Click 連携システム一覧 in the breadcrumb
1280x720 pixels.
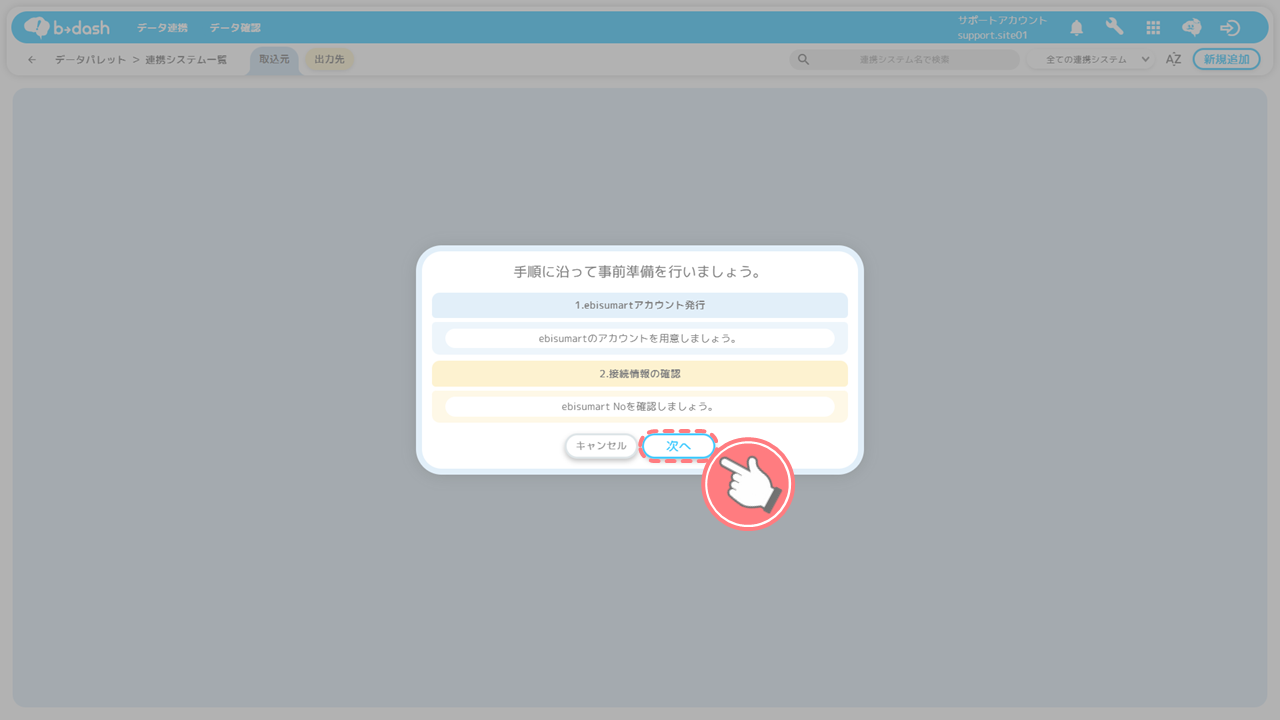(186, 60)
